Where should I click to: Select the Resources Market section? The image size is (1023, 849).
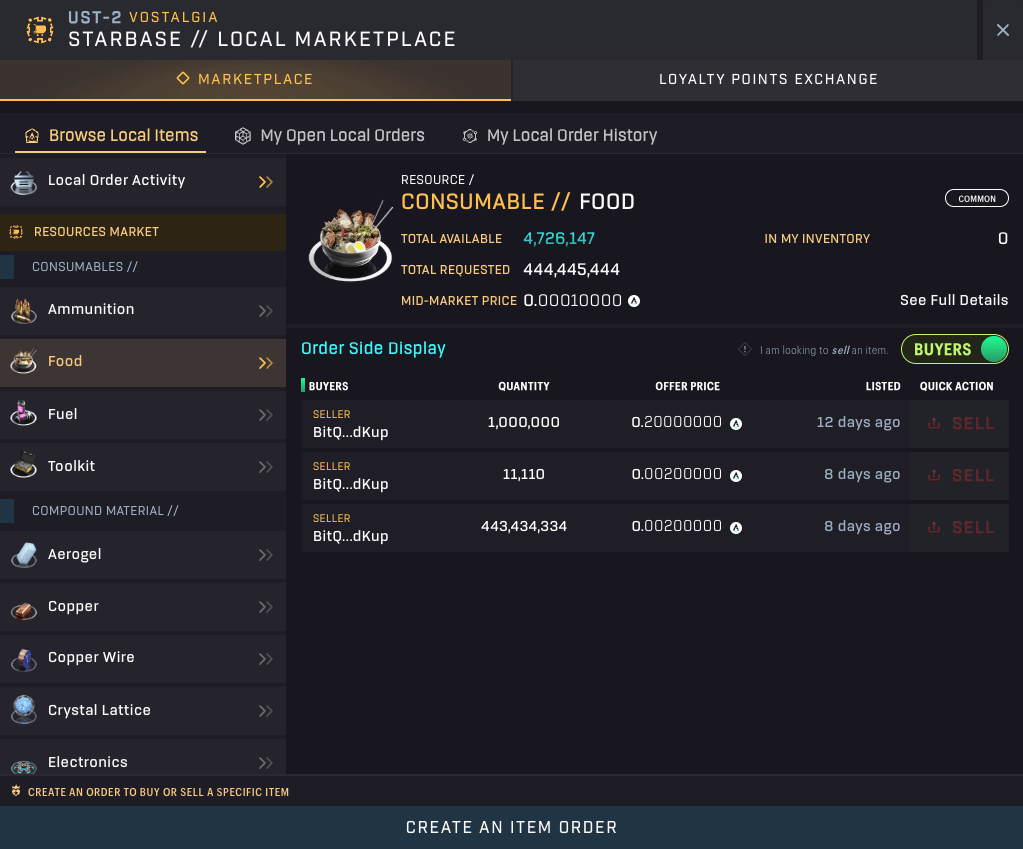point(143,232)
